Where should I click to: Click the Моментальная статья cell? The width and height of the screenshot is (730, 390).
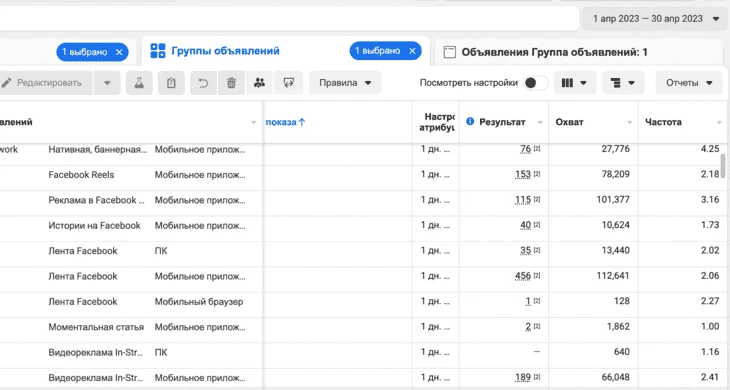point(96,327)
